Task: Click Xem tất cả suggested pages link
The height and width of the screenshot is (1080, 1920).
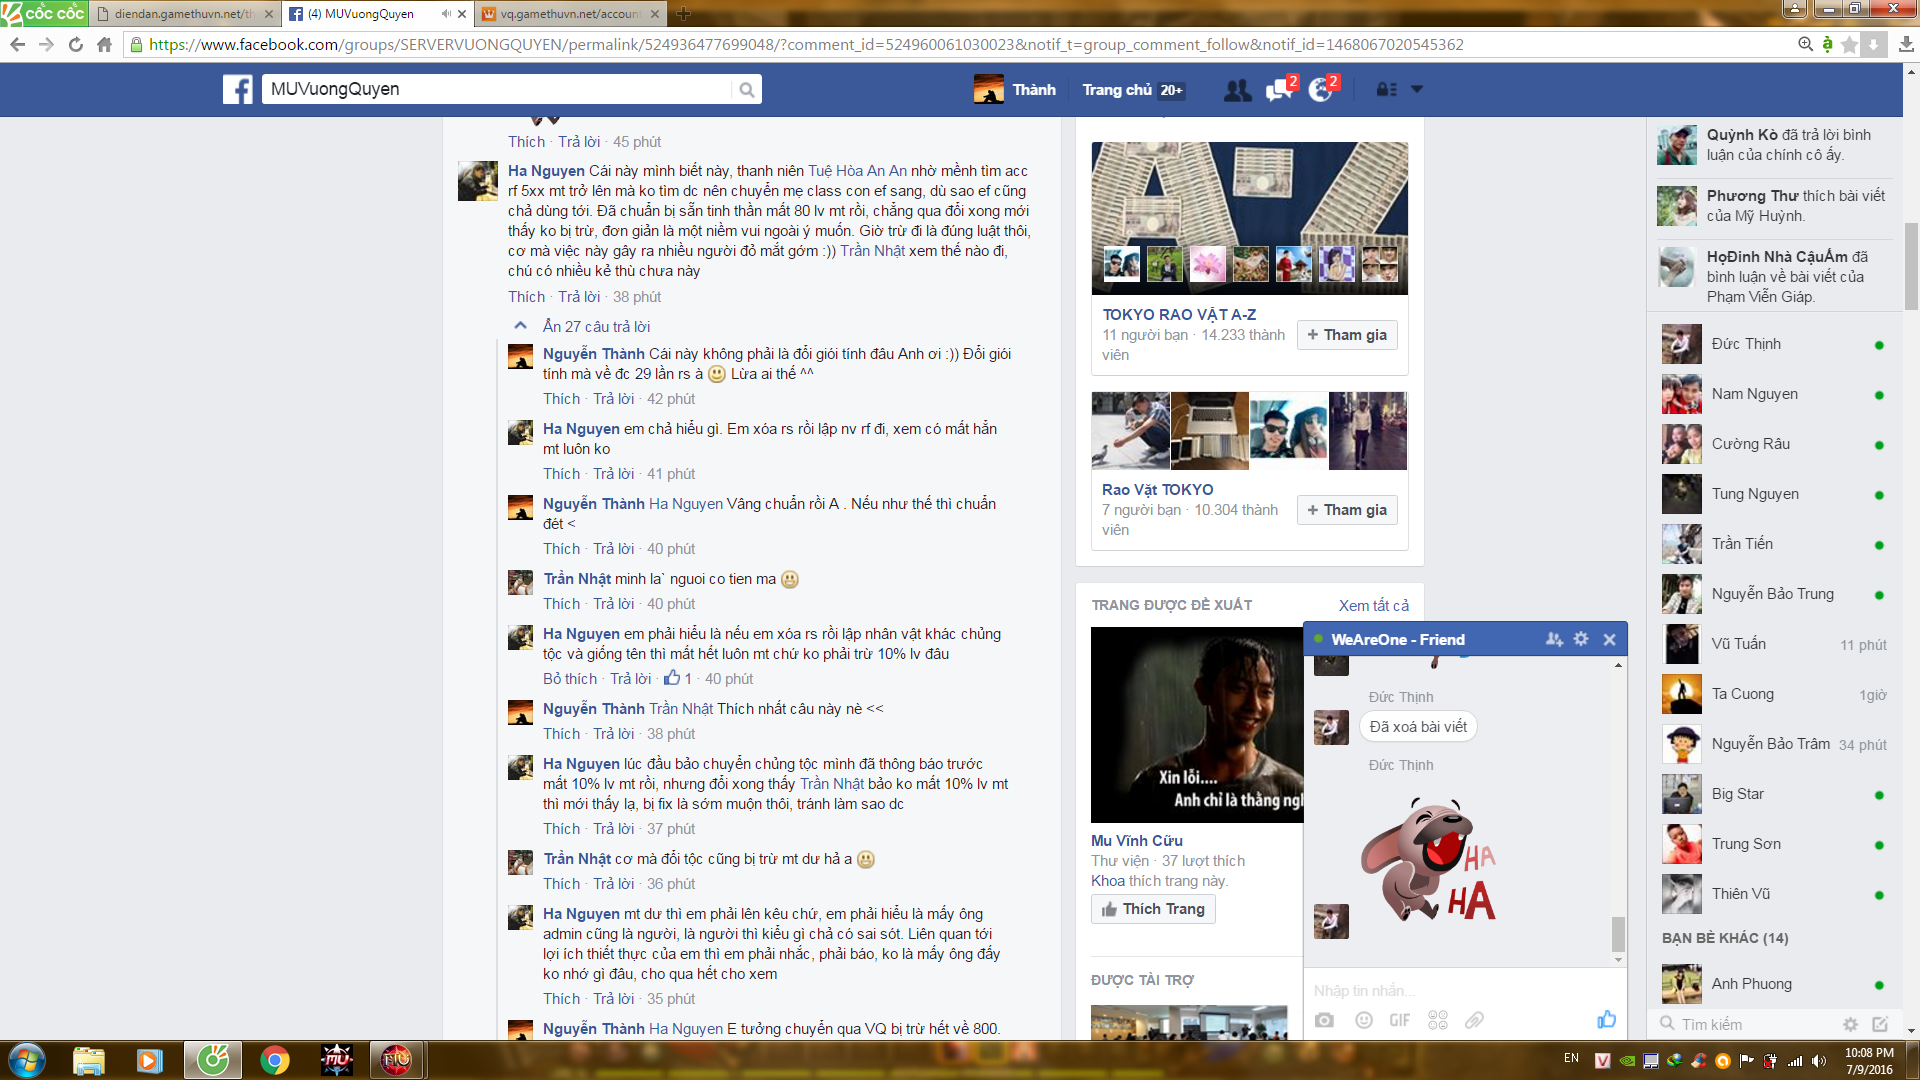Action: click(1373, 606)
